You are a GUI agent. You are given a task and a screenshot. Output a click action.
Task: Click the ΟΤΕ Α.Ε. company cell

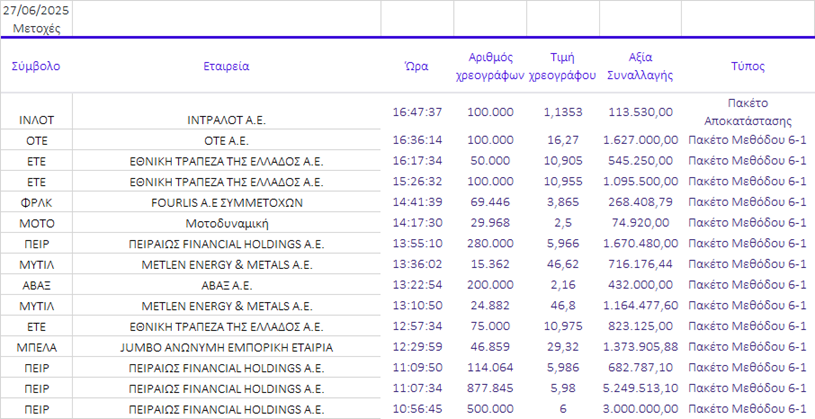[x=226, y=141]
